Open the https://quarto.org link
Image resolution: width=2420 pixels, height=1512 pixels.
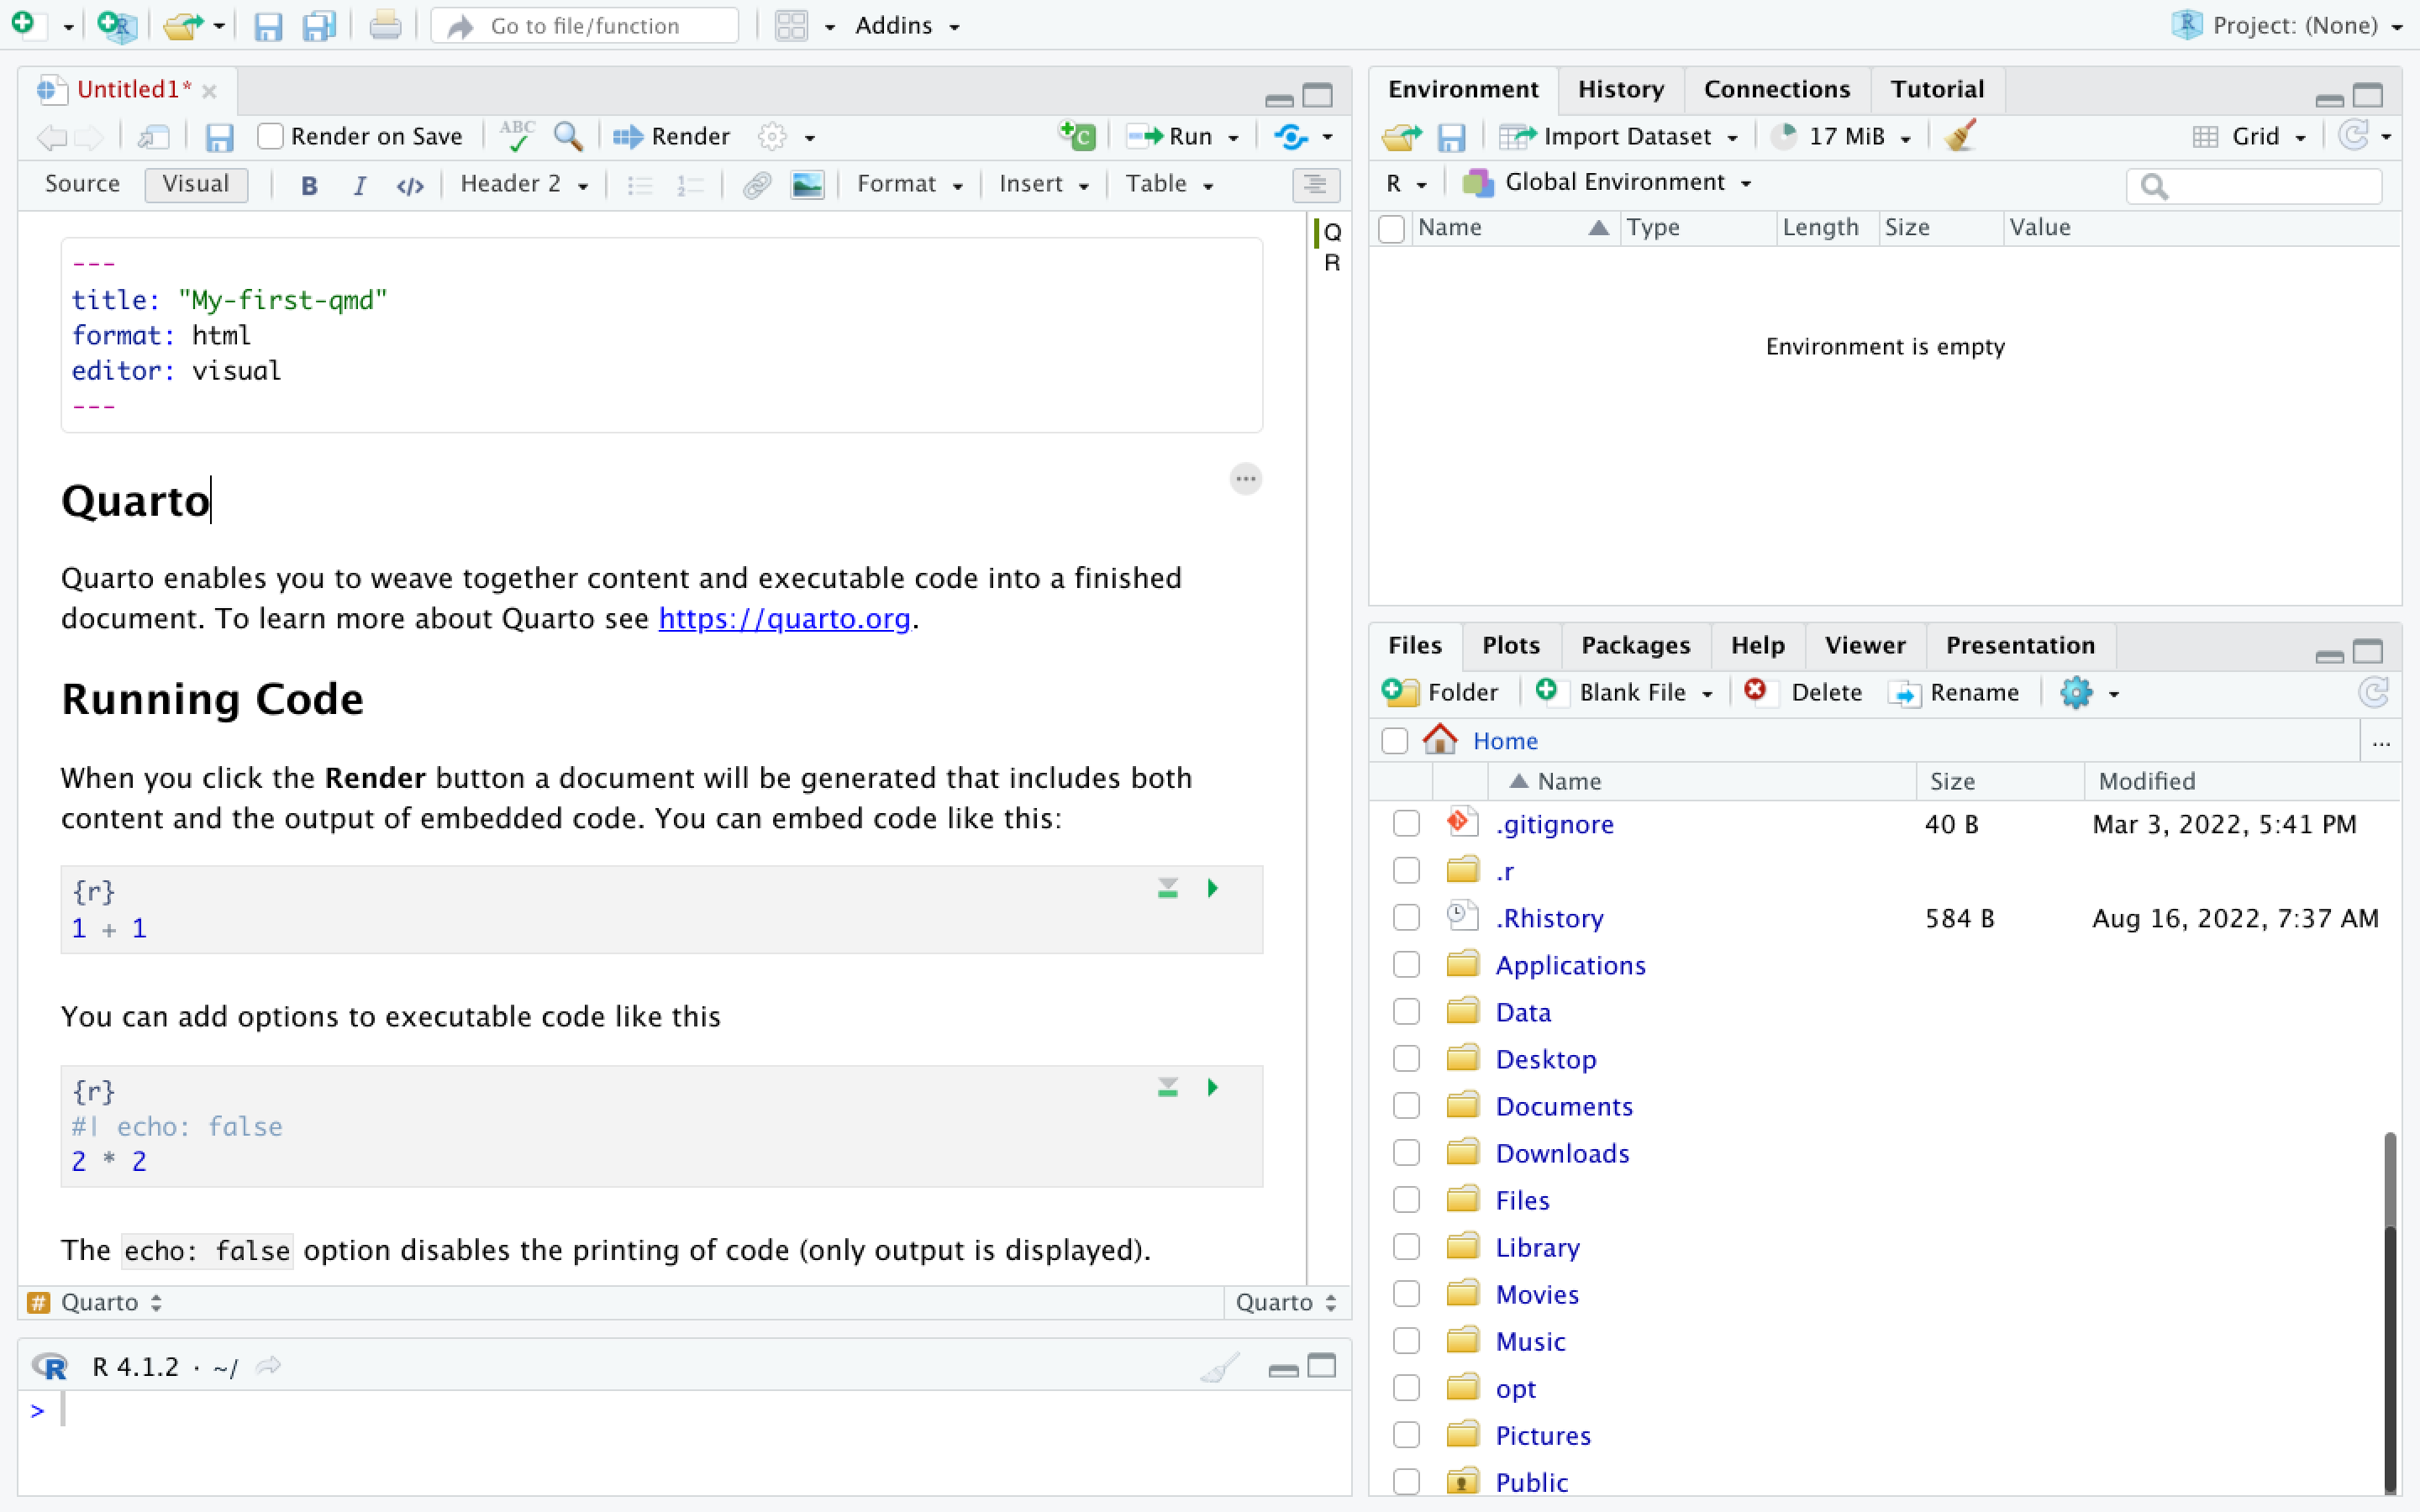pyautogui.click(x=784, y=618)
